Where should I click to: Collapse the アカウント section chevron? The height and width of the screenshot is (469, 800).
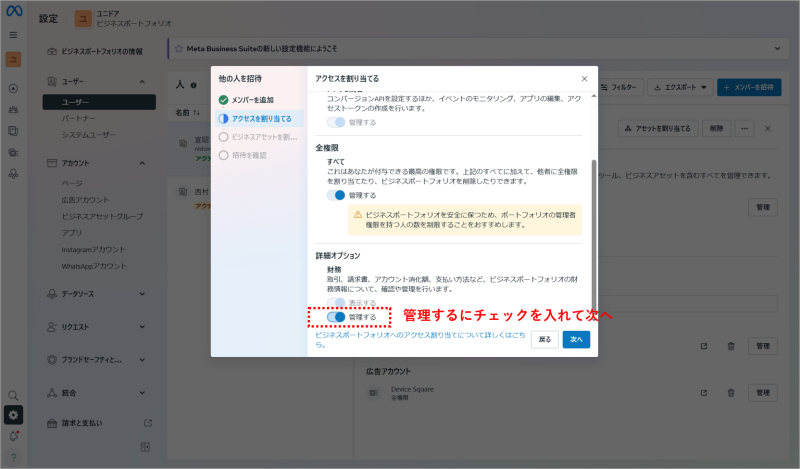point(142,163)
